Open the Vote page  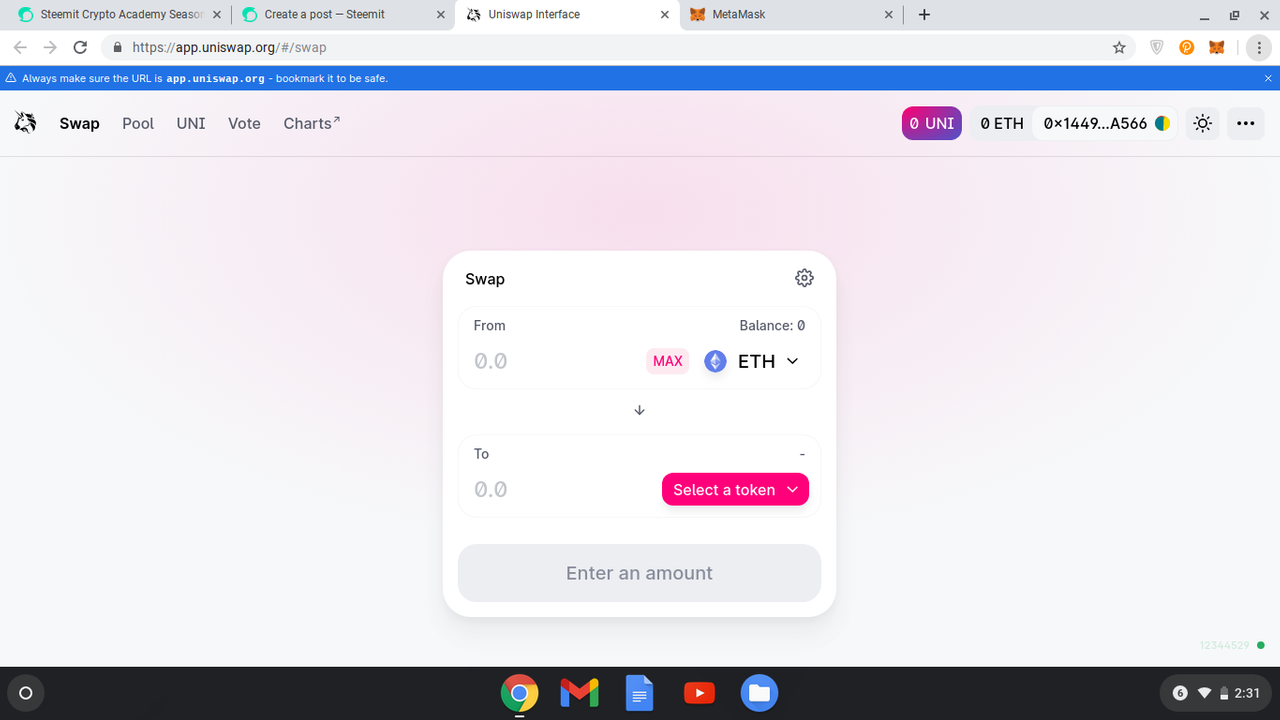coord(244,123)
